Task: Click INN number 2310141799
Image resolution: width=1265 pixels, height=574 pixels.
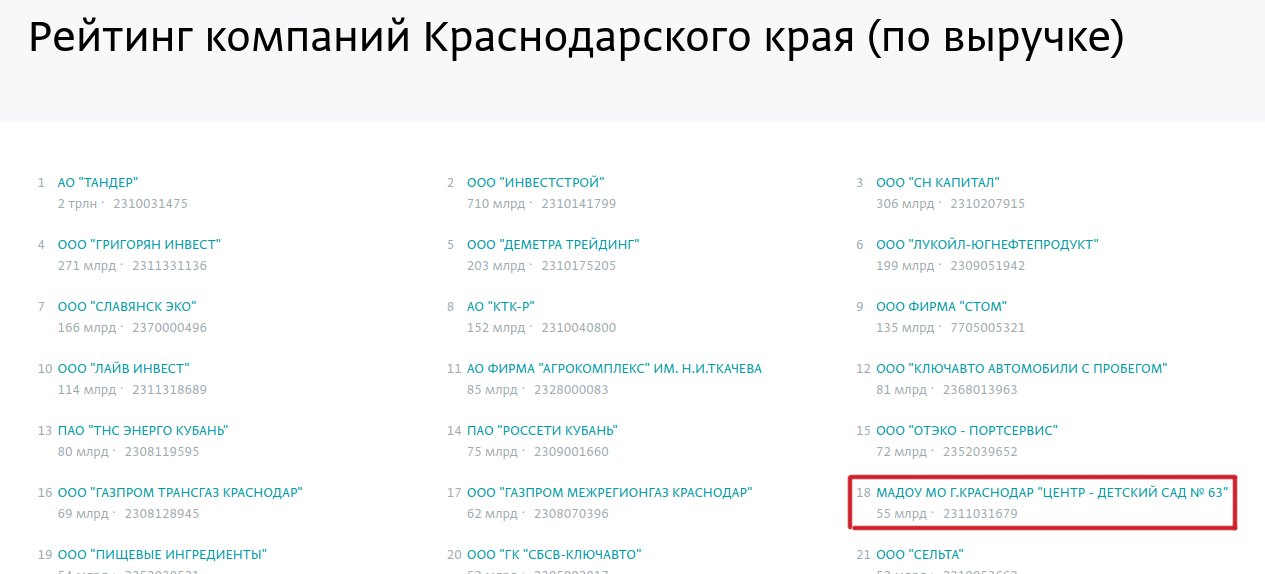Action: [x=578, y=204]
